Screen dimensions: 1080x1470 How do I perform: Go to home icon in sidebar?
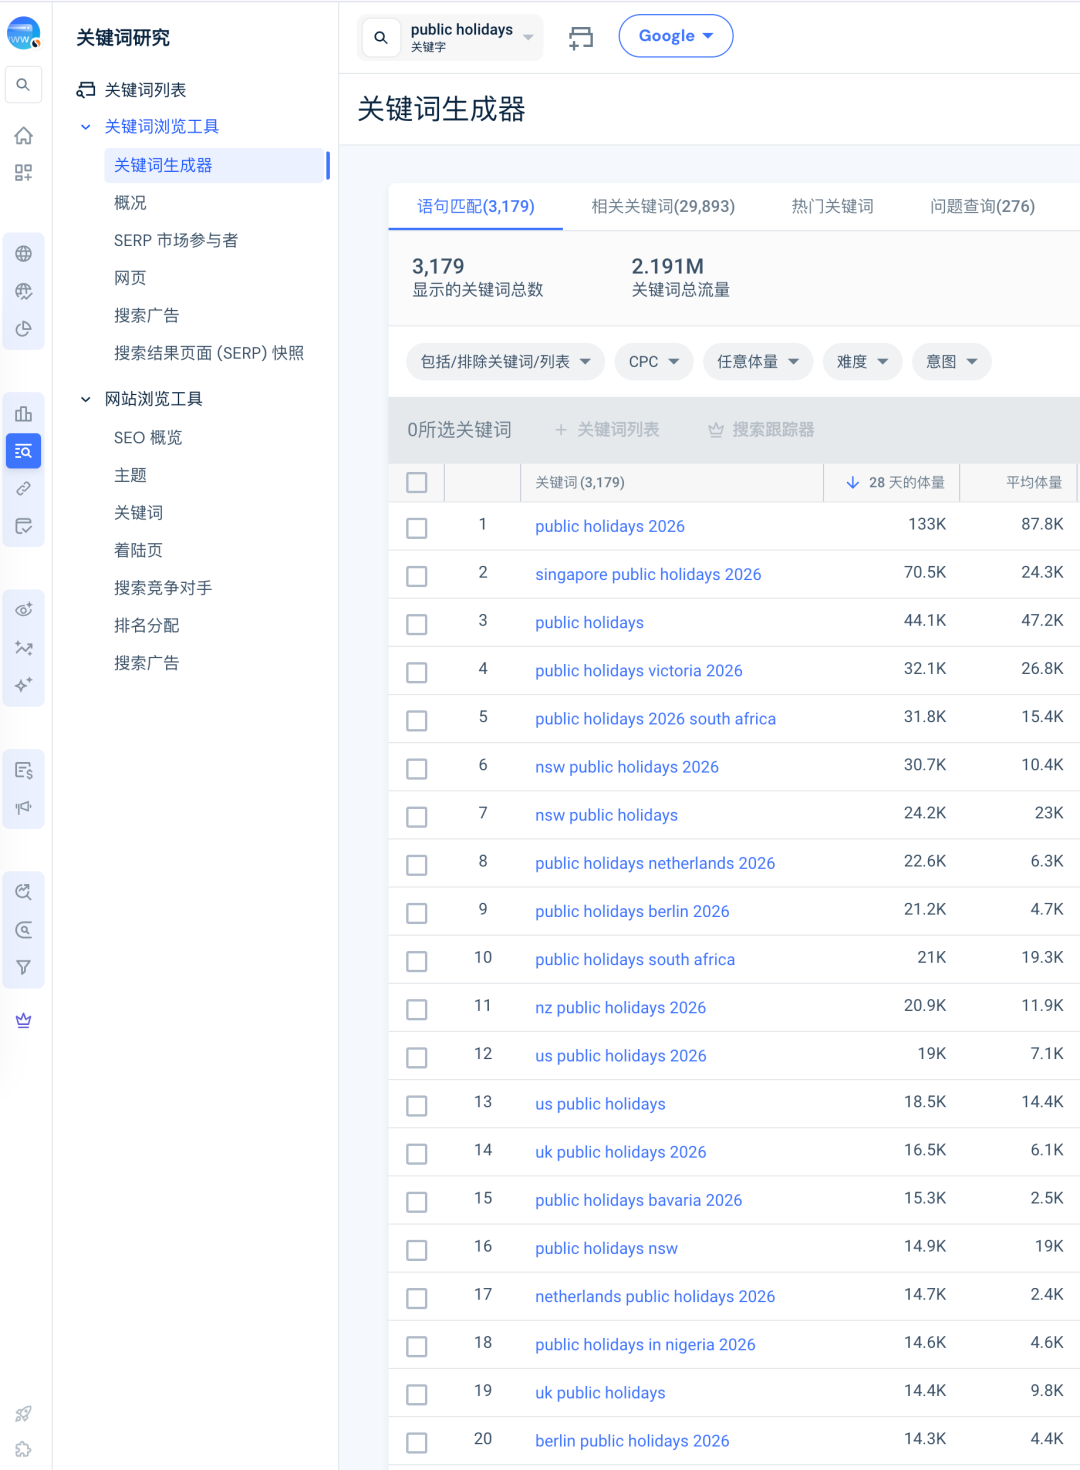(23, 136)
